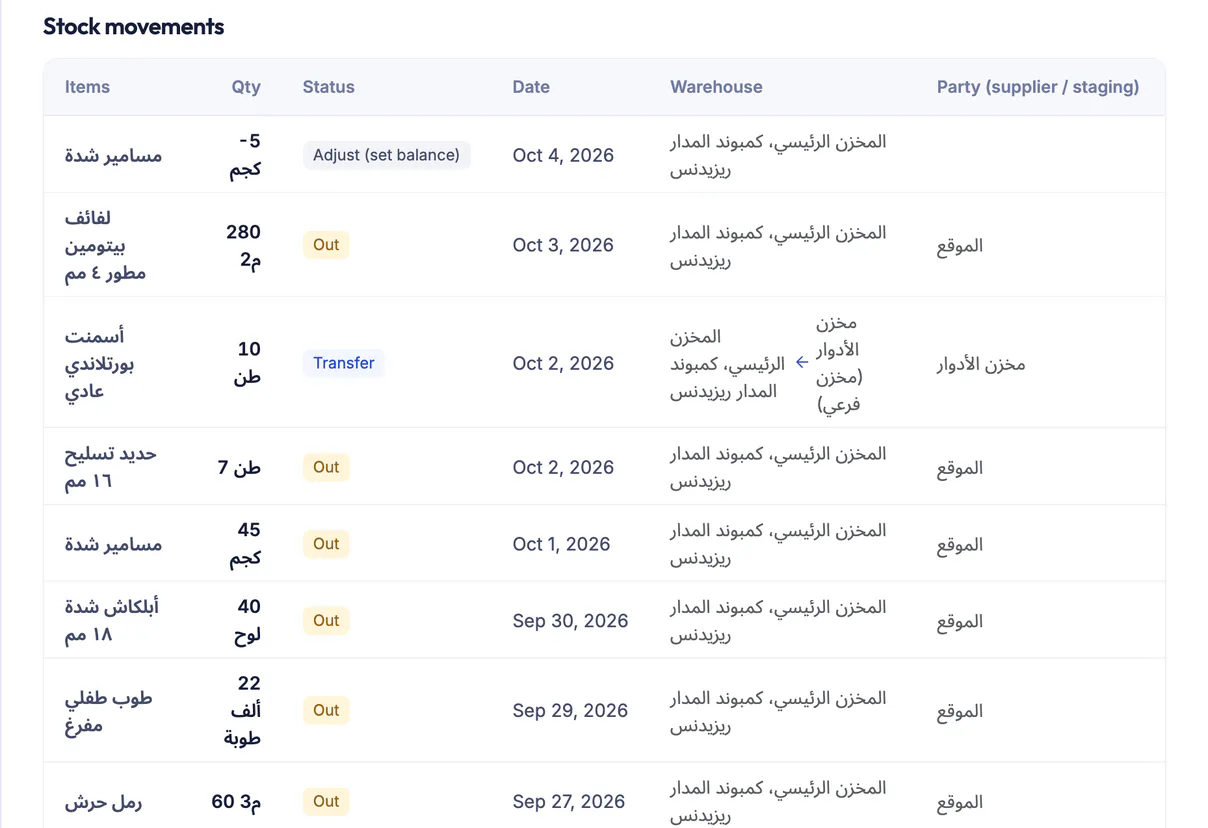
Task: Click the date Sep 29, 2026
Action: (570, 711)
